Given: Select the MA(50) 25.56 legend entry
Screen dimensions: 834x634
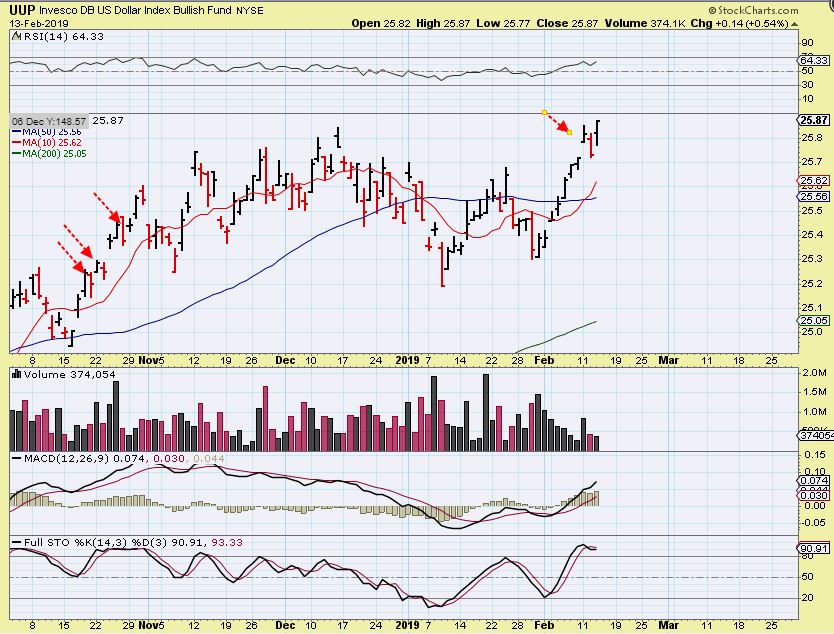Looking at the screenshot, I should click(x=47, y=131).
